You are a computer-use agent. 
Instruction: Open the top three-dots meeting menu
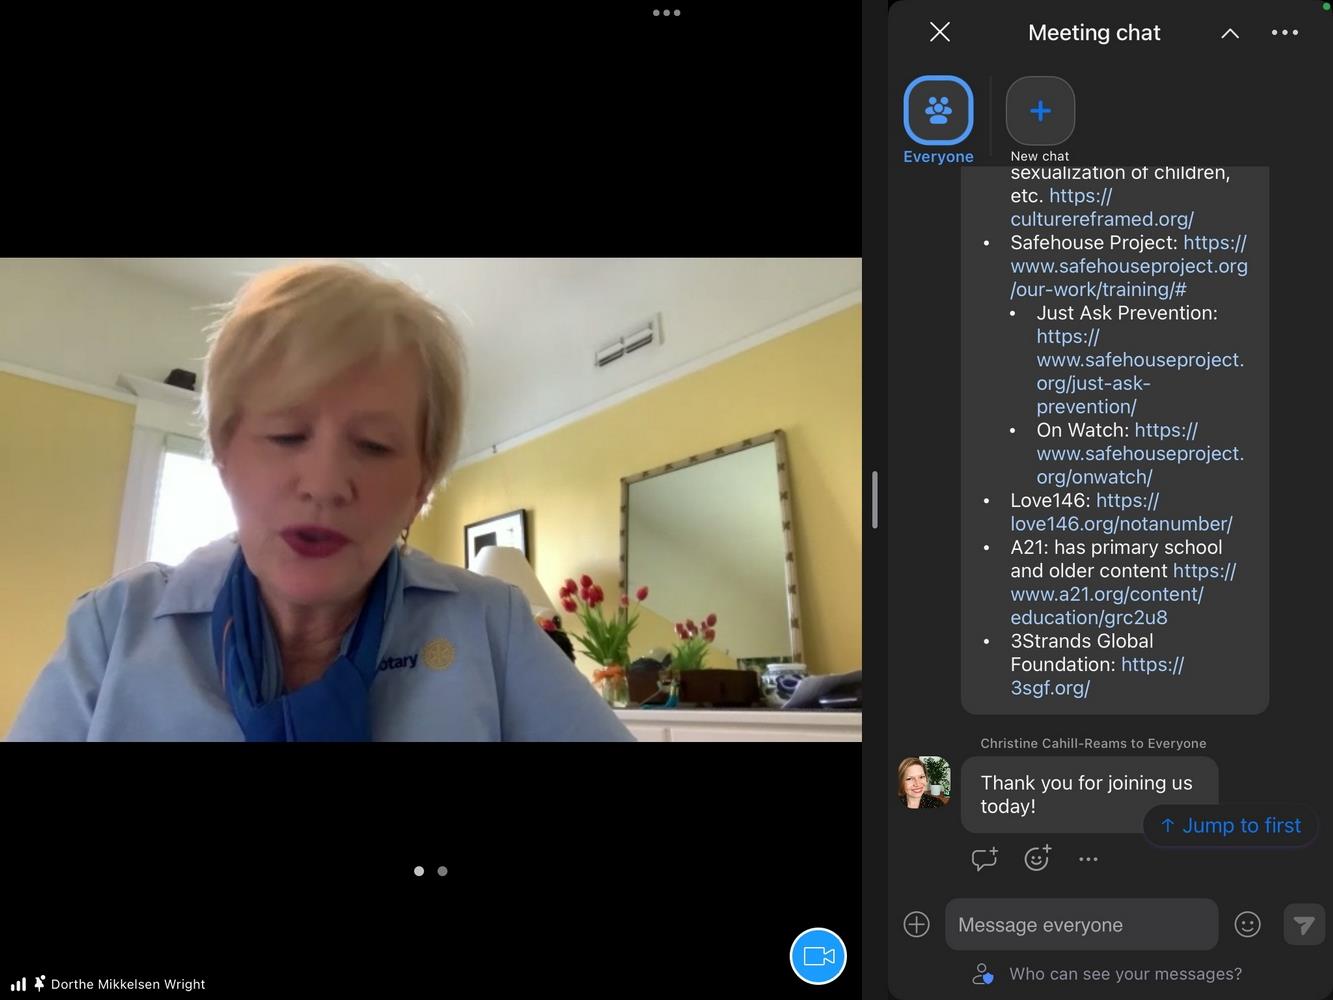coord(666,13)
